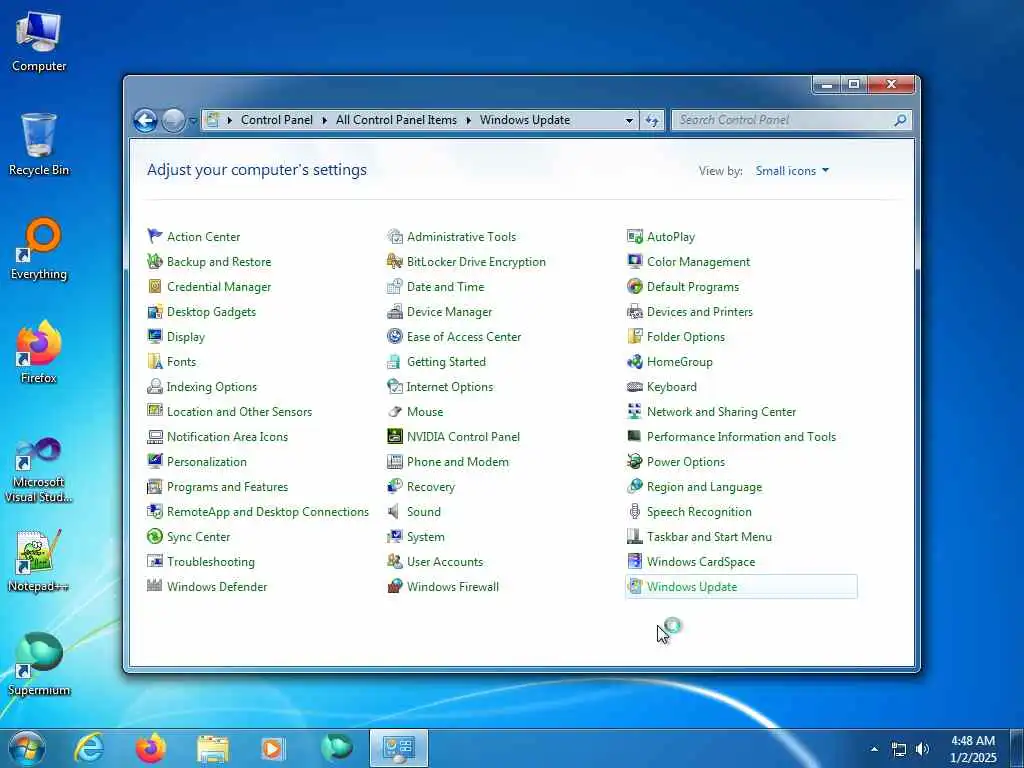This screenshot has height=768, width=1024.
Task: Open Windows Explorer from the taskbar
Action: (x=213, y=748)
